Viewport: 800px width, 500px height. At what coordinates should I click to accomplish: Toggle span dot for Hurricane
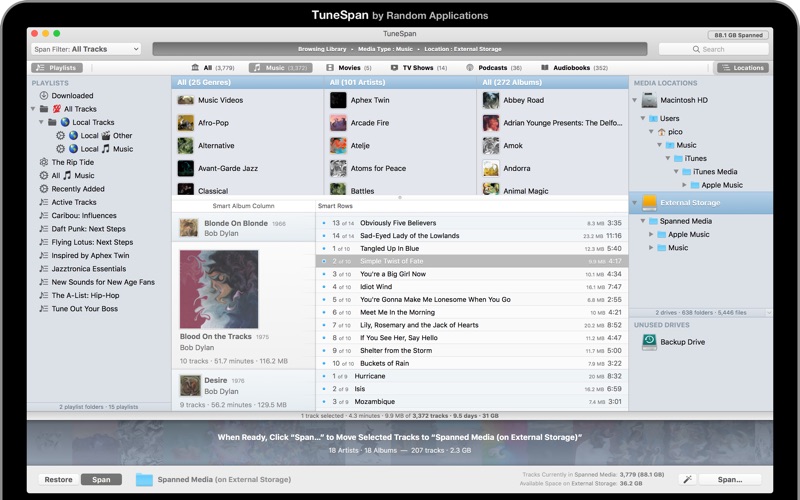coord(324,376)
